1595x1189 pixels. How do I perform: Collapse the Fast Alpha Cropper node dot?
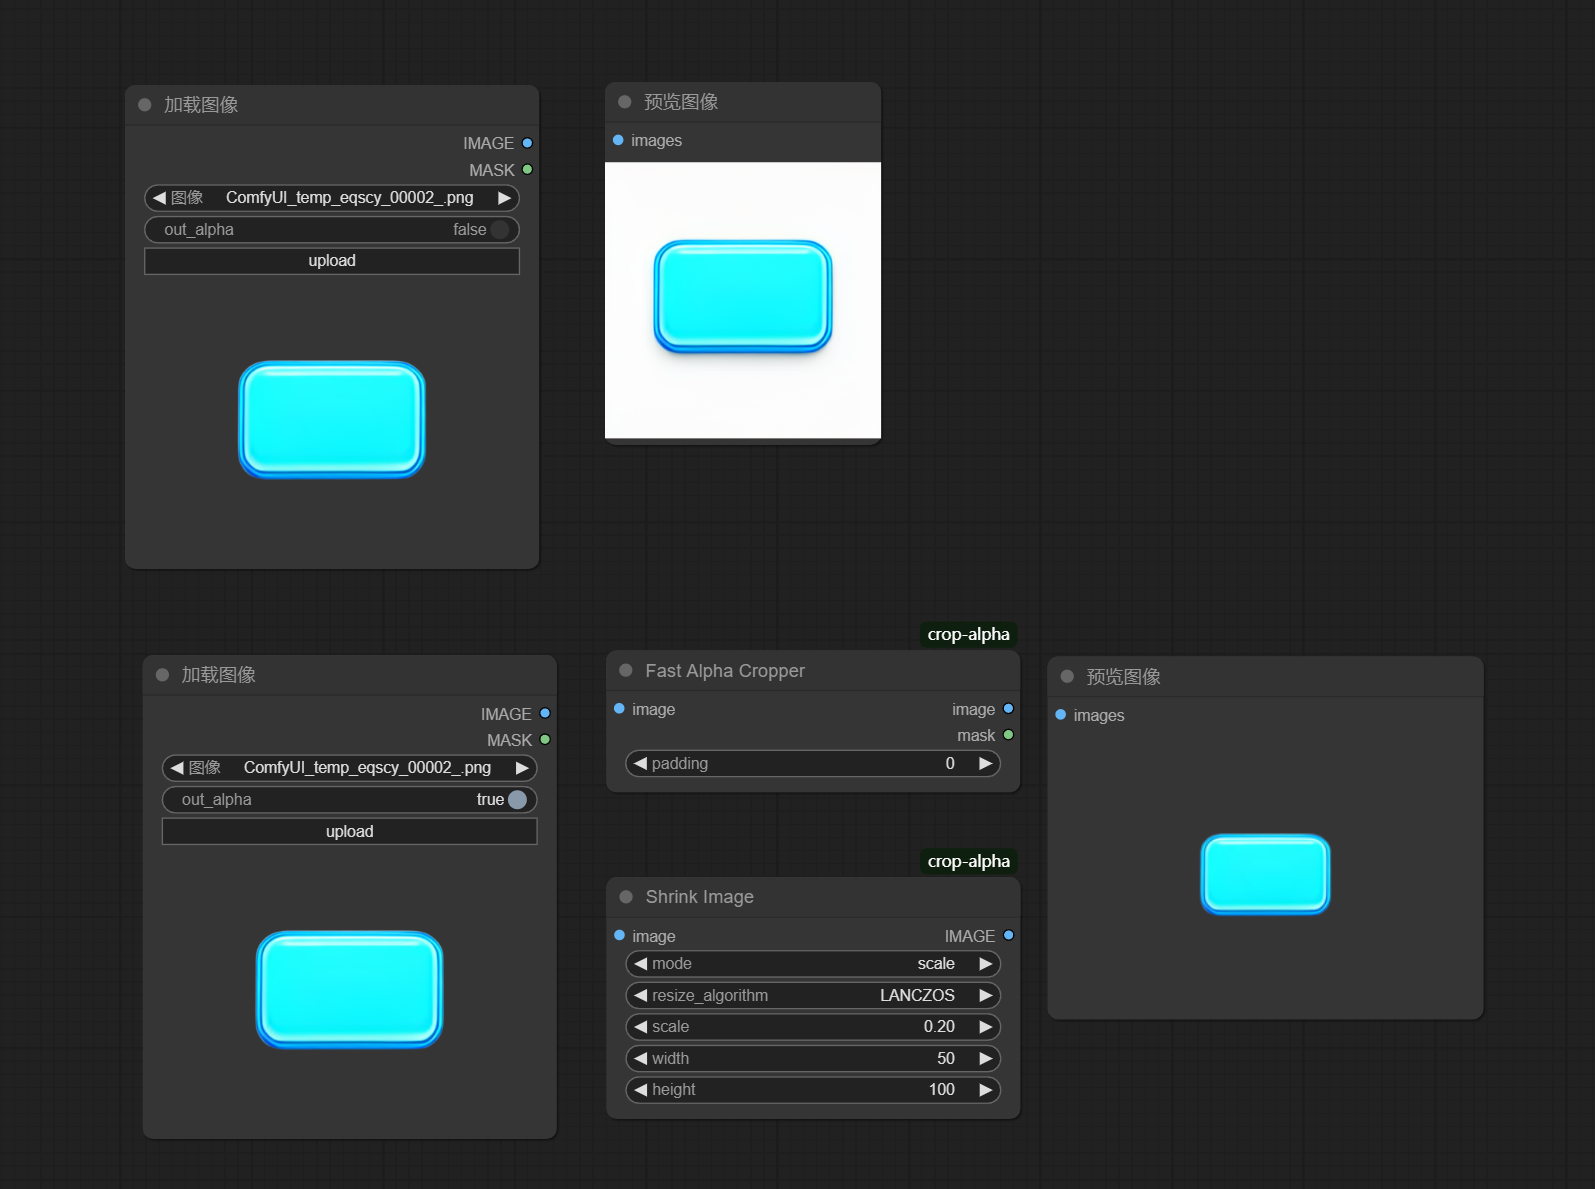coord(626,670)
